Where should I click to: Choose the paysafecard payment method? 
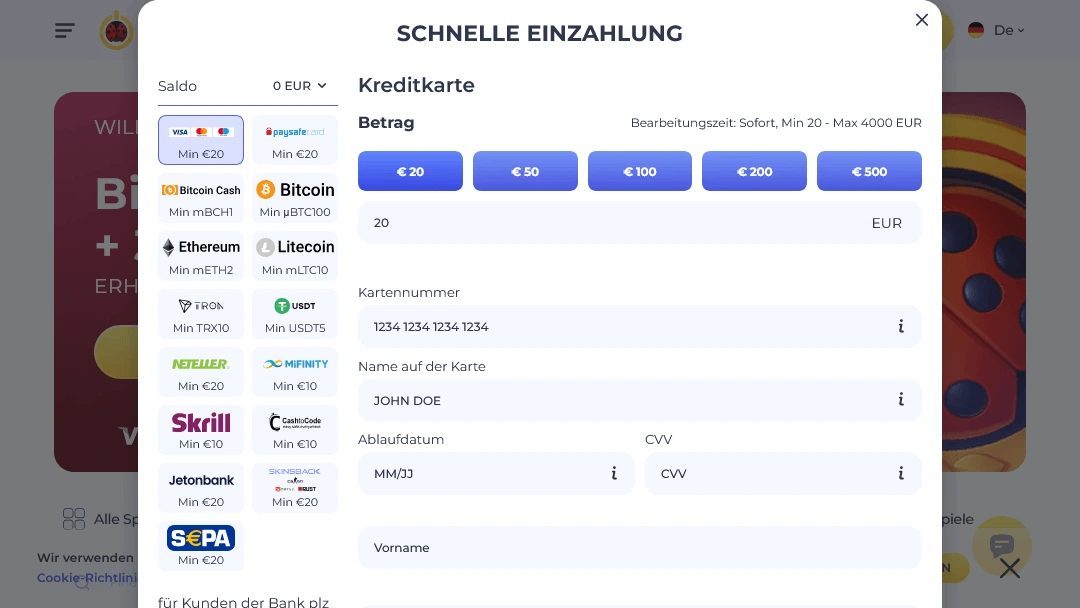coord(295,140)
